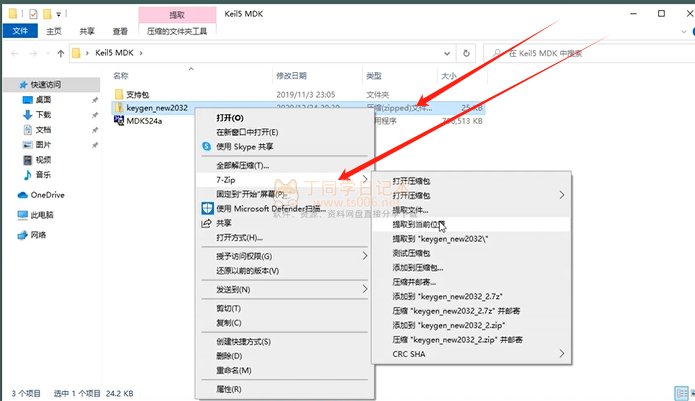Image resolution: width=695 pixels, height=401 pixels.
Task: Click the 支持包 folder icon
Action: (119, 93)
